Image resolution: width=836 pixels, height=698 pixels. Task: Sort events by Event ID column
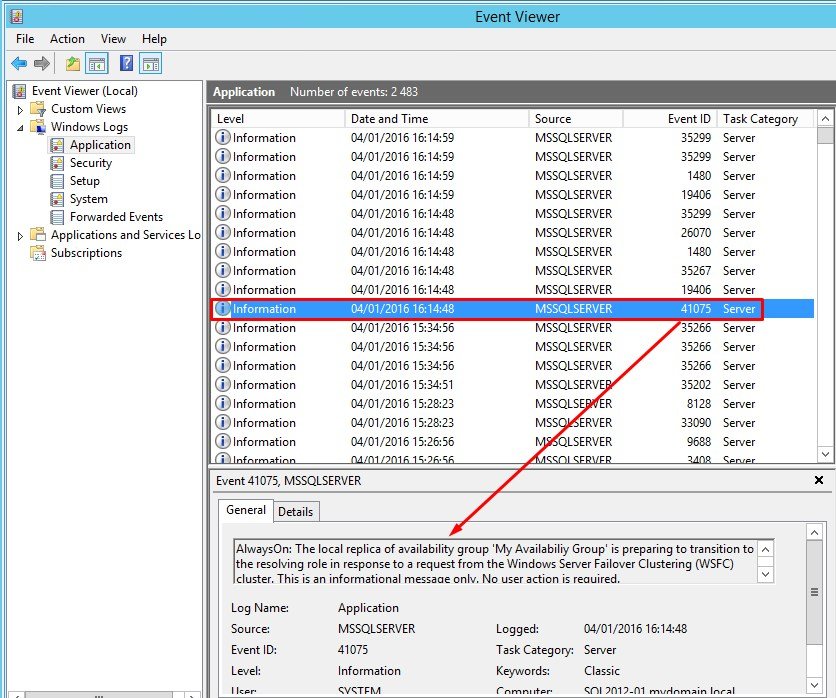tap(689, 119)
